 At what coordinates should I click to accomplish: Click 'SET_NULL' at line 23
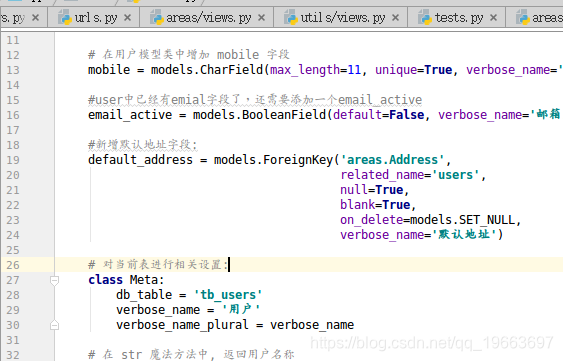(487, 220)
